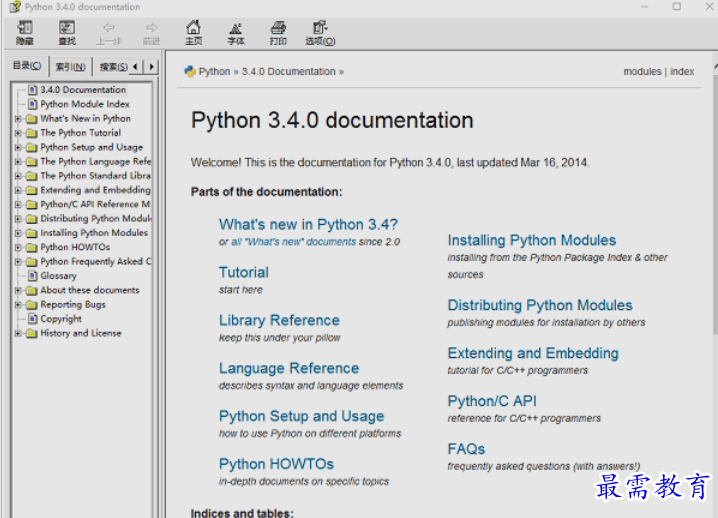
Task: Open Installing Python Modules content link
Action: [532, 240]
